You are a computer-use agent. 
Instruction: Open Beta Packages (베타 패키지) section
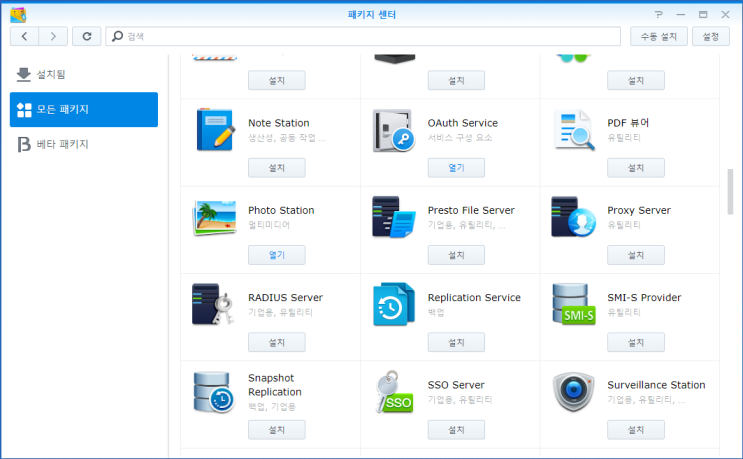tap(84, 144)
